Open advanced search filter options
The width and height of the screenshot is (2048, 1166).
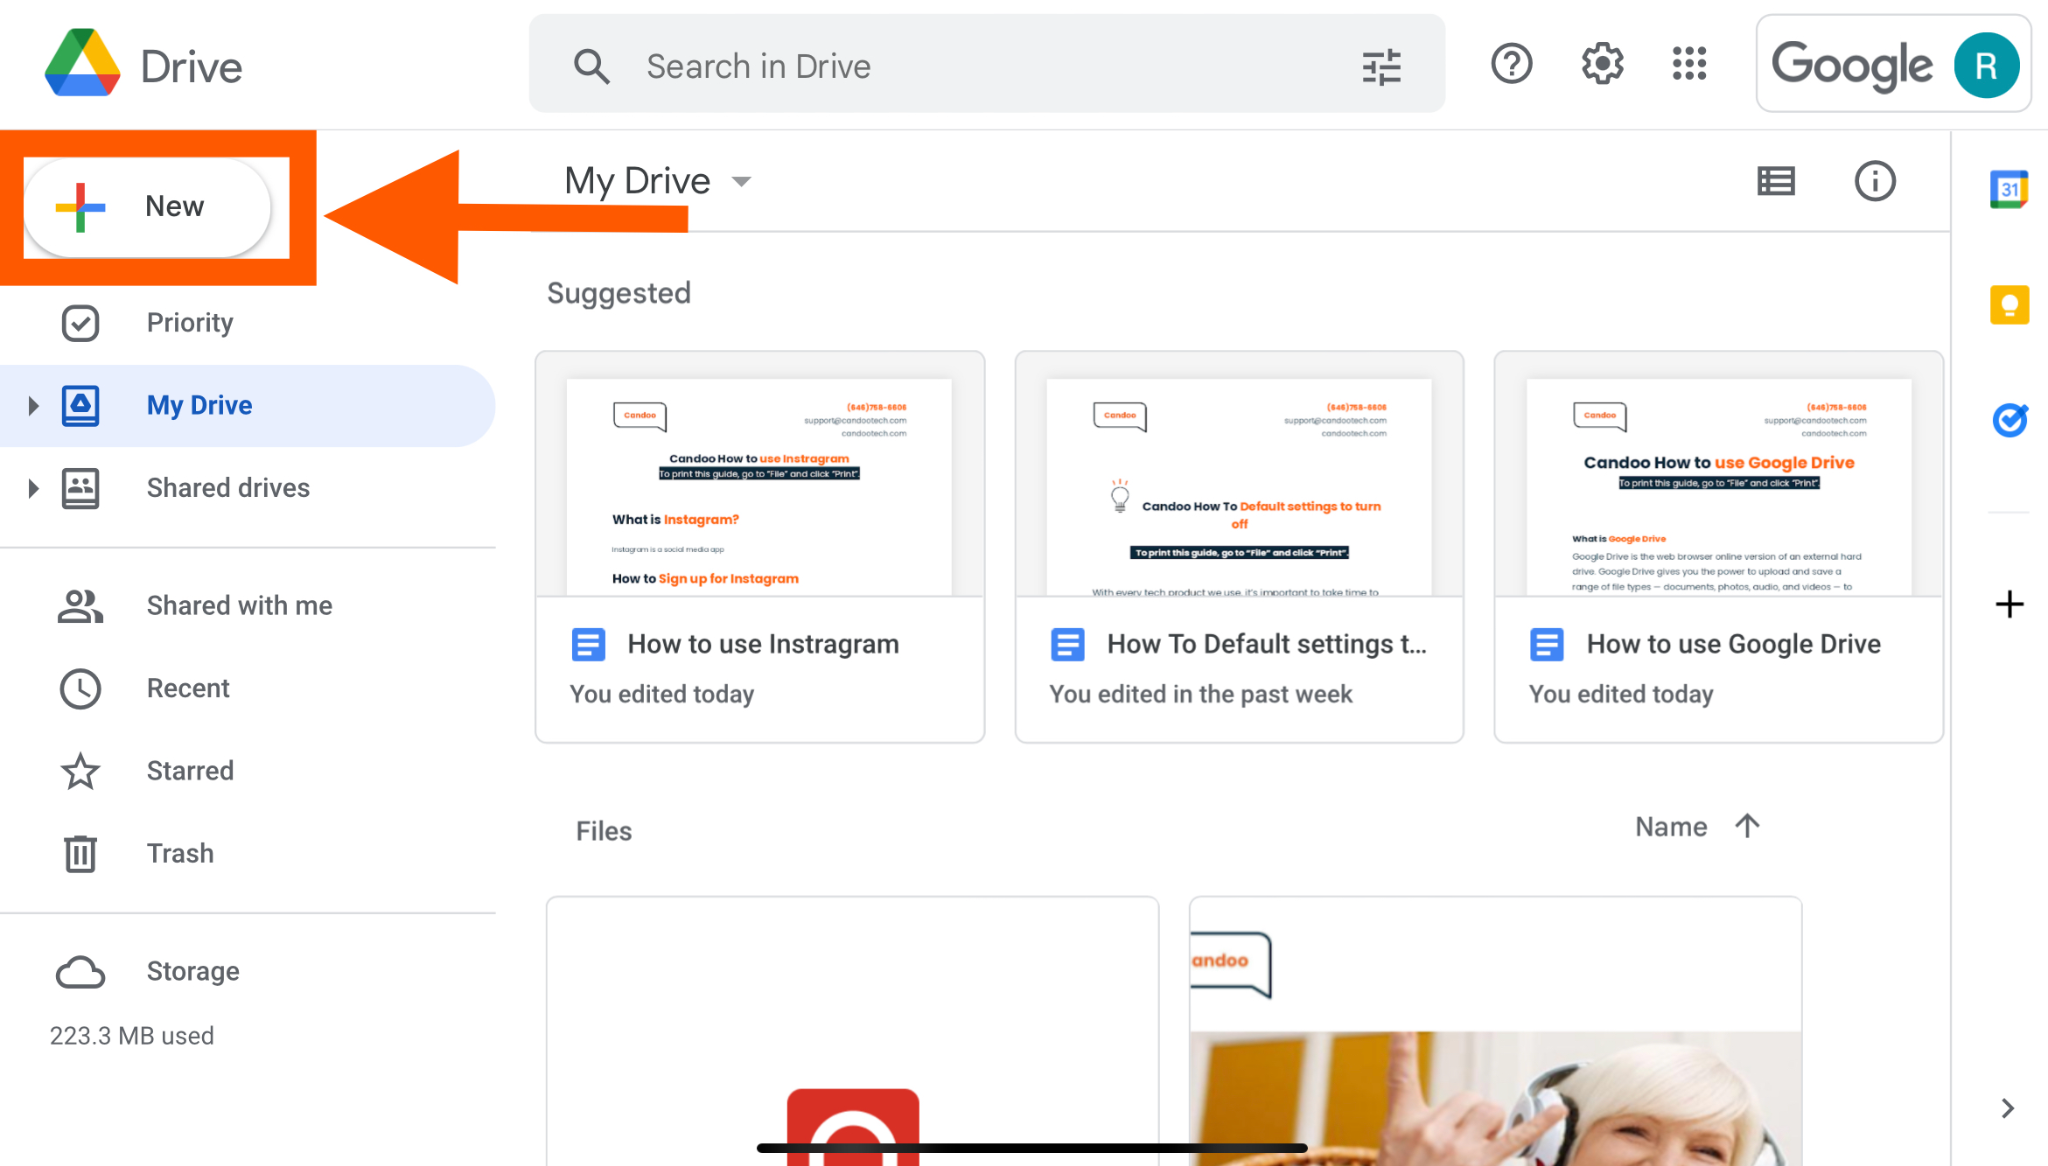1381,67
